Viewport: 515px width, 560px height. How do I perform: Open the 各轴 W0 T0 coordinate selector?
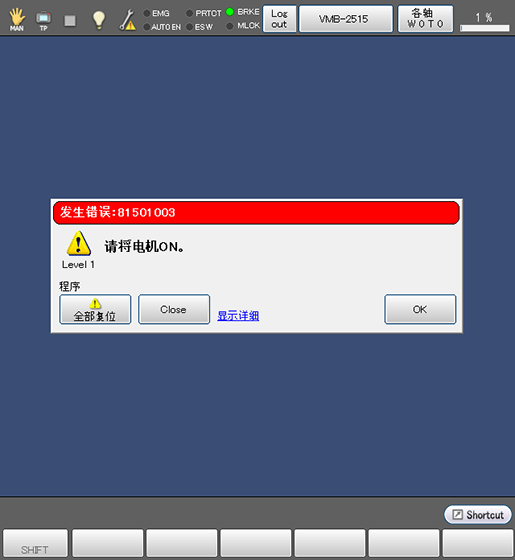pyautogui.click(x=425, y=19)
